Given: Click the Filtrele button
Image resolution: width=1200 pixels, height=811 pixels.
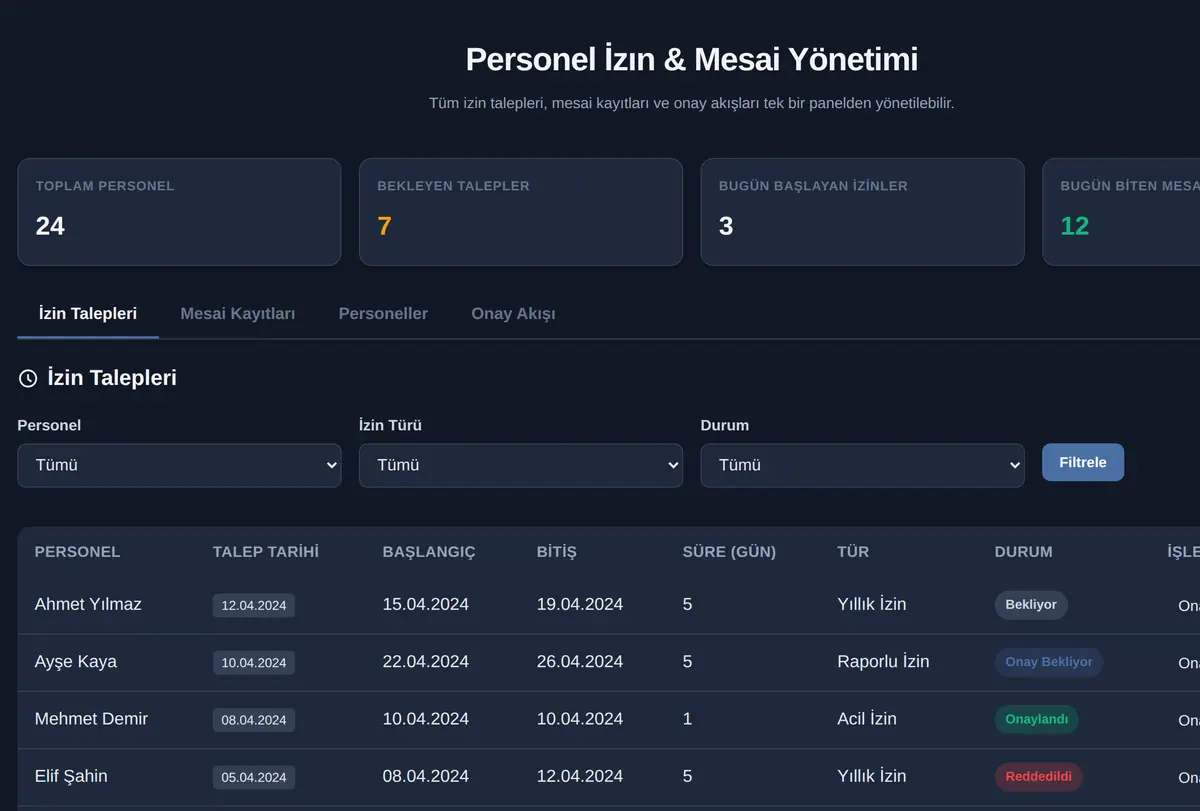Looking at the screenshot, I should click(1083, 462).
